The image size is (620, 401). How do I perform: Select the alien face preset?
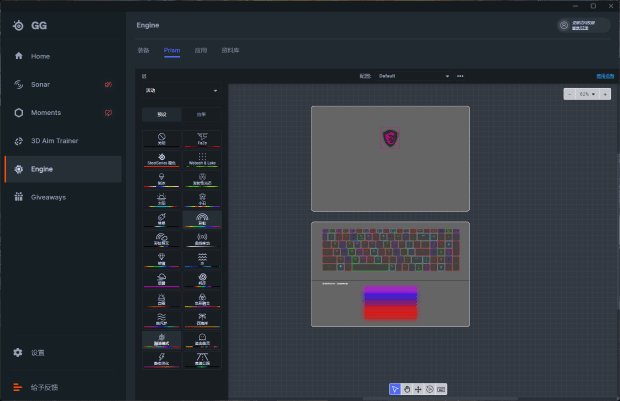click(202, 179)
